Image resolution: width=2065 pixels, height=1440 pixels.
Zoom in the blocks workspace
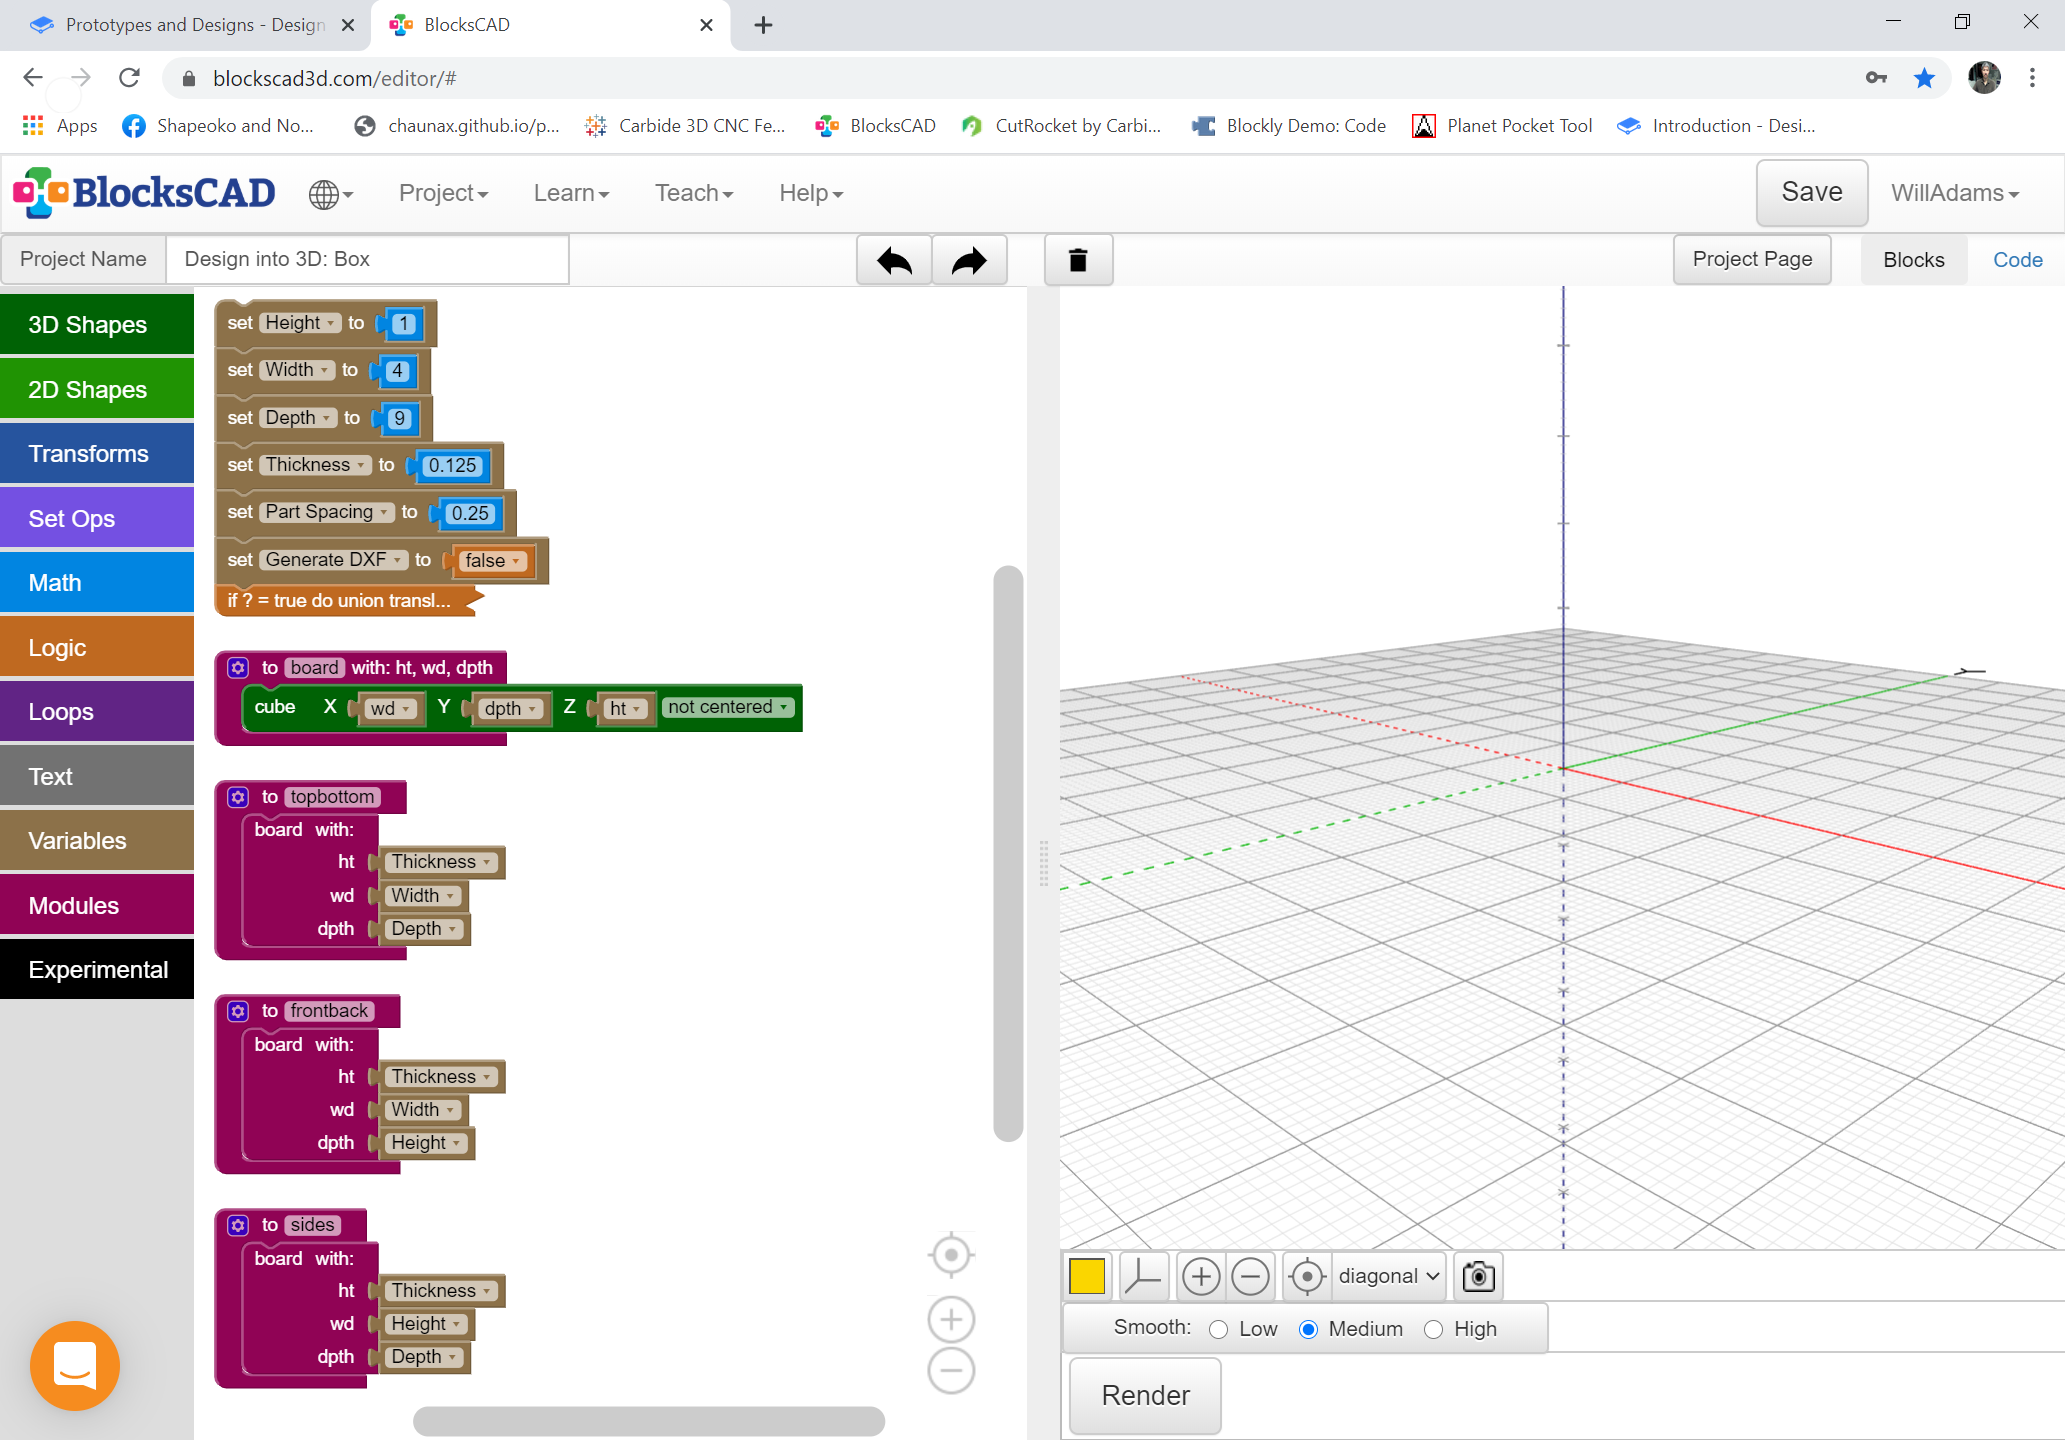[951, 1320]
